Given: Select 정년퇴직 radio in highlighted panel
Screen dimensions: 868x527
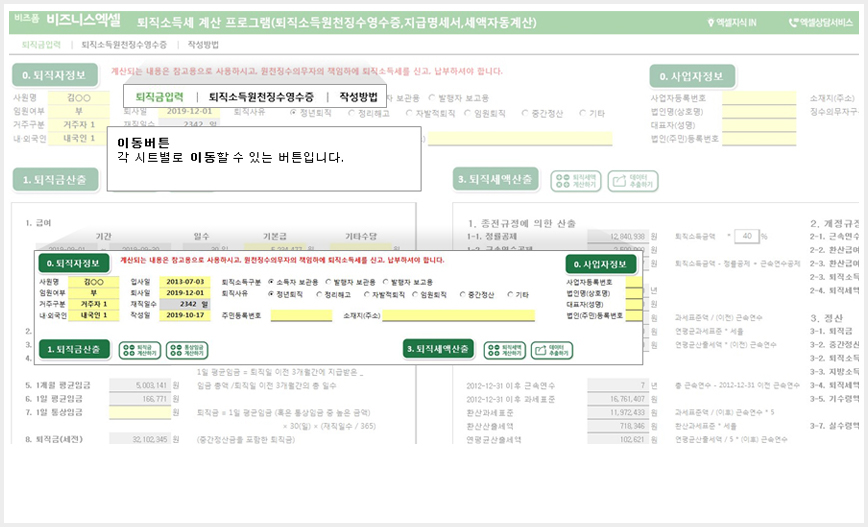Looking at the screenshot, I should click(x=271, y=294).
